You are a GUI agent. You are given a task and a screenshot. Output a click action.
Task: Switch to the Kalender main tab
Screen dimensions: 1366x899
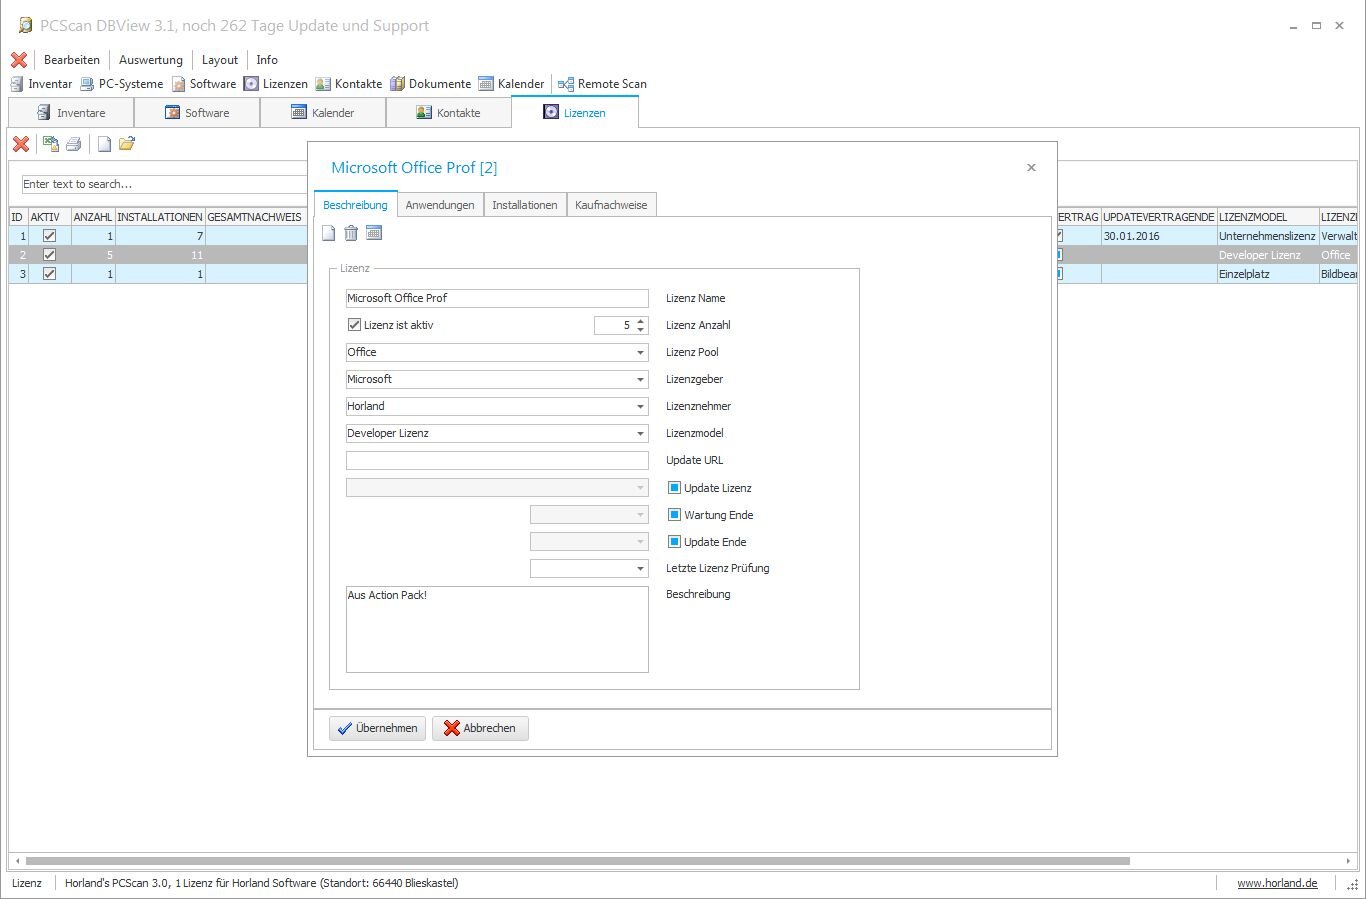[323, 113]
